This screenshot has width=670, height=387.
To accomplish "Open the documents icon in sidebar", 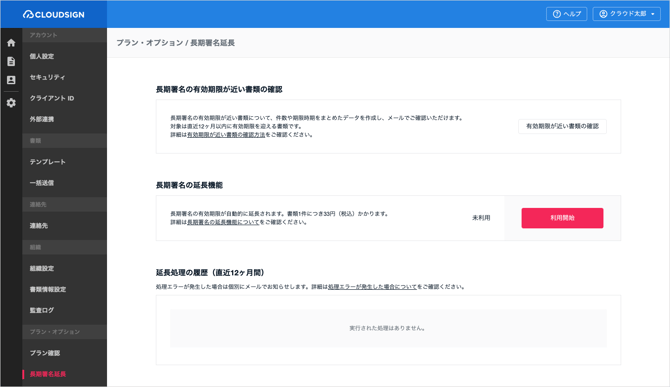I will point(11,62).
